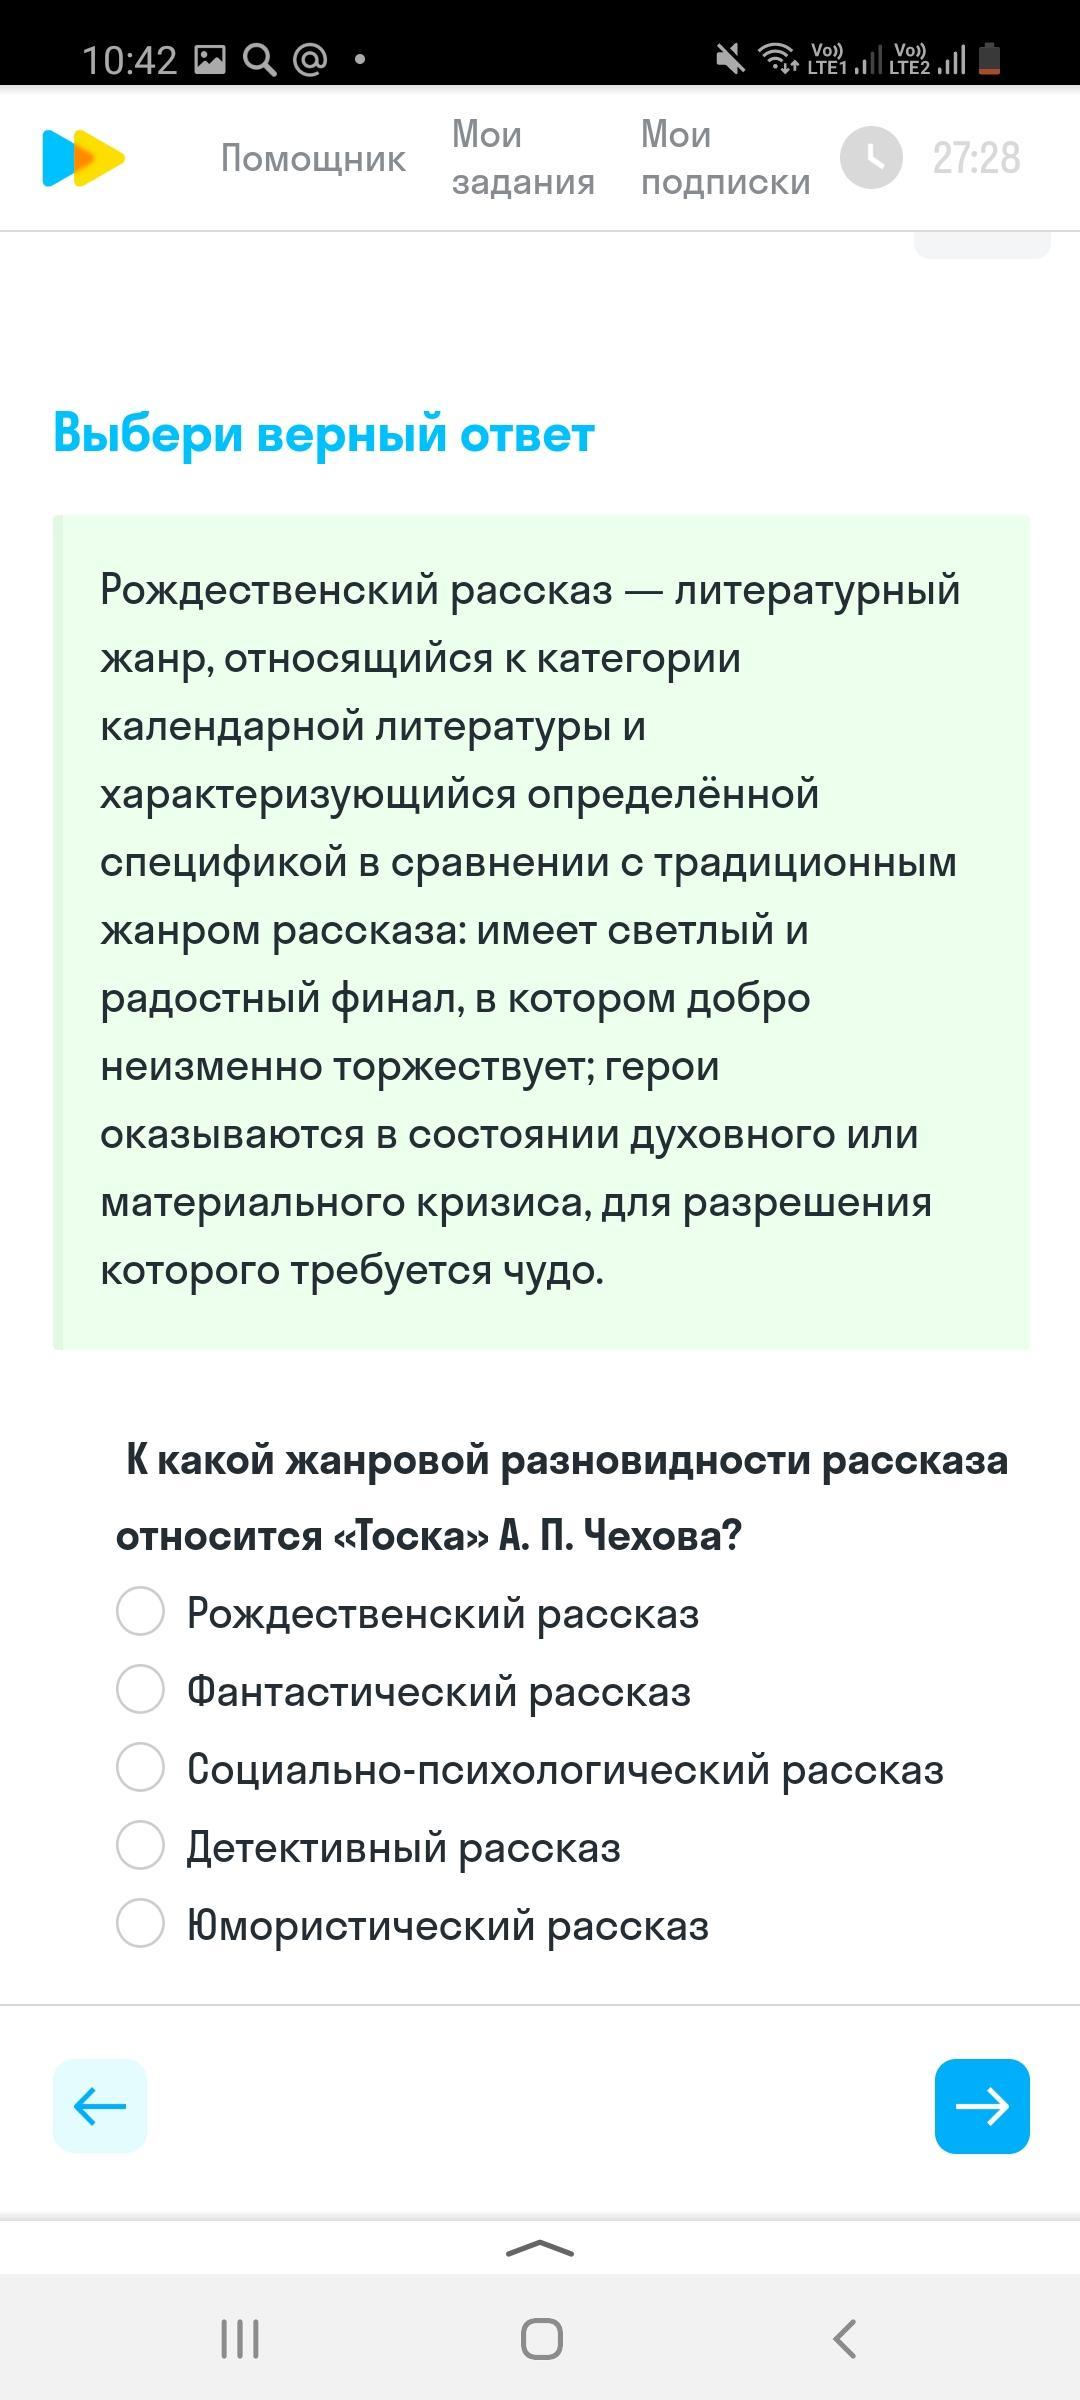Open the Помощник menu item

point(313,158)
